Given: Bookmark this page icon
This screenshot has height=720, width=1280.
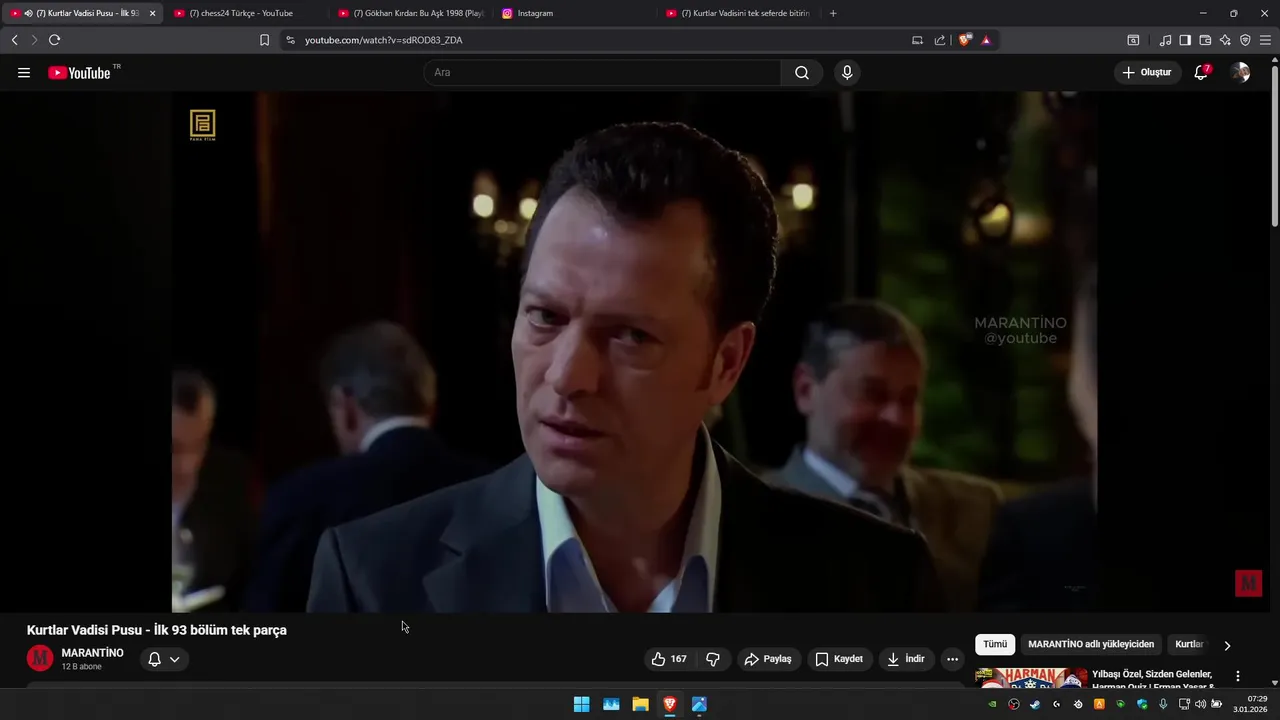Looking at the screenshot, I should (264, 40).
